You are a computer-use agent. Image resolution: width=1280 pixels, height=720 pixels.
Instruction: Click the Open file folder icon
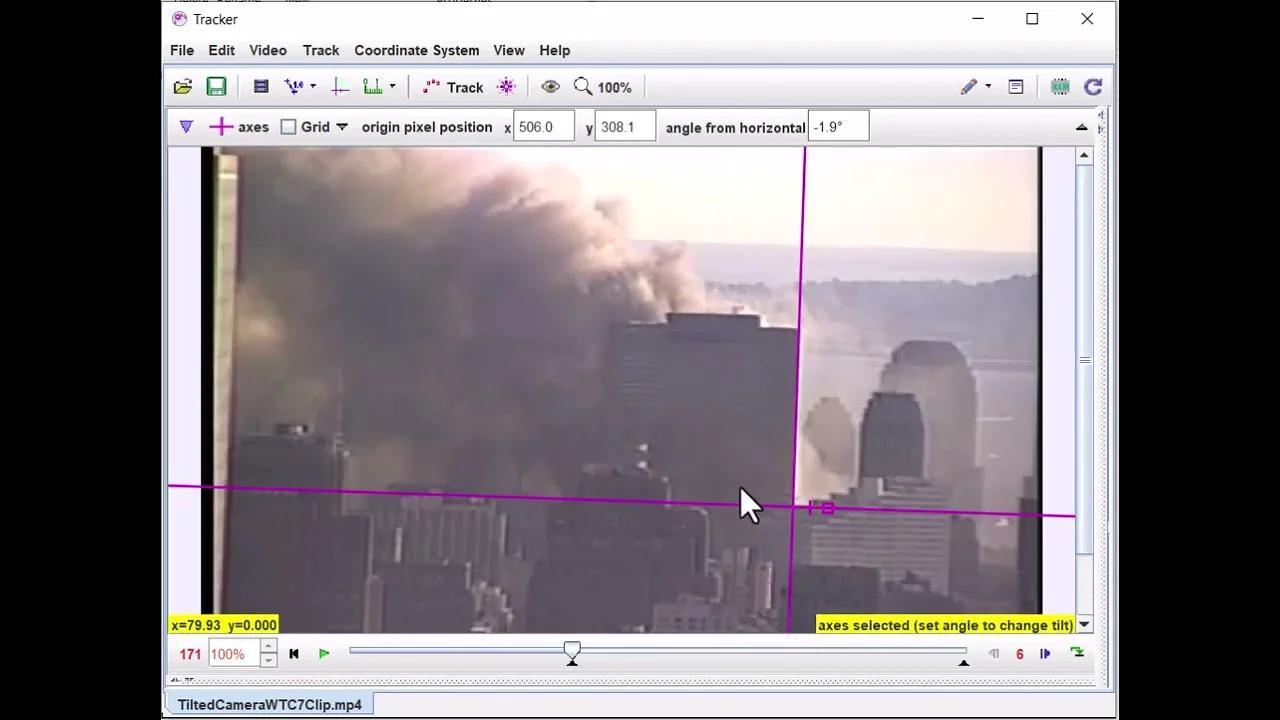point(183,87)
